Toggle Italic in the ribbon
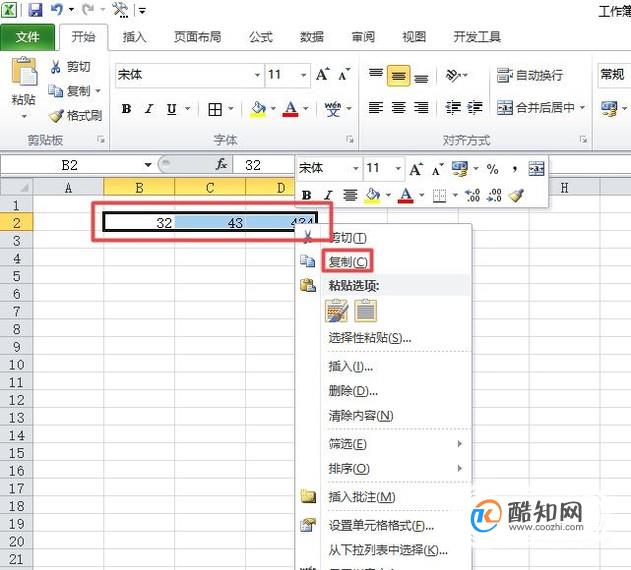This screenshot has width=631, height=570. point(149,109)
